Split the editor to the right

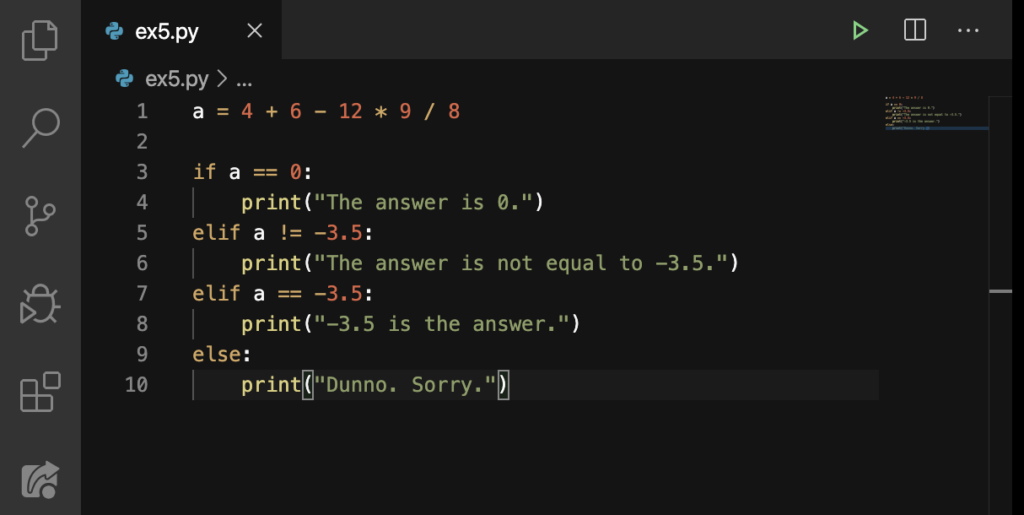coord(915,30)
